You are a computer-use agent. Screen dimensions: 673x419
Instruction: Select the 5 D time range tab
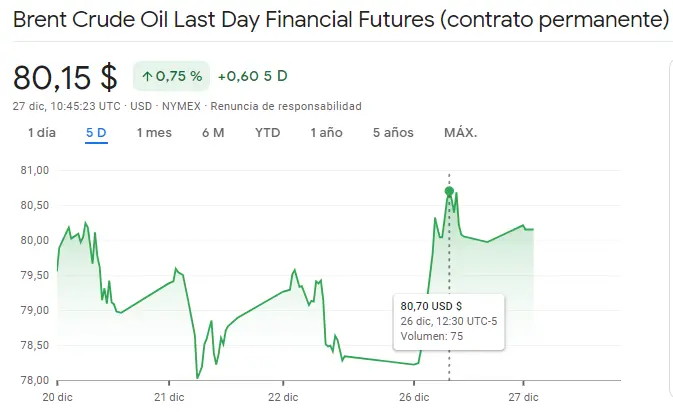tap(96, 133)
